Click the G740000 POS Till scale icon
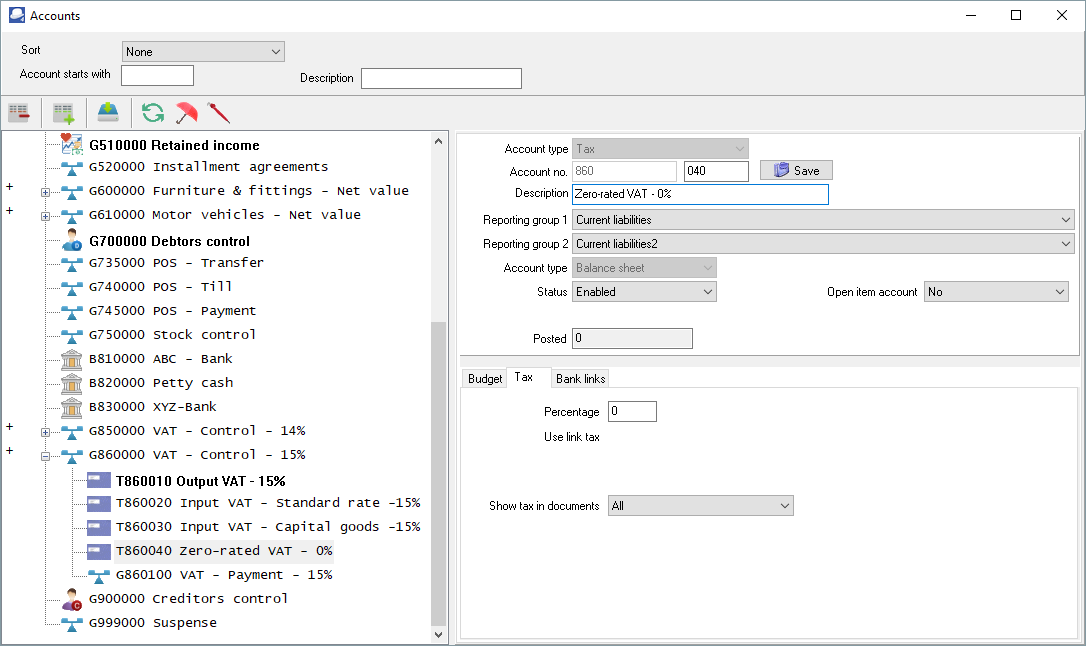The image size is (1086, 646). click(x=71, y=287)
